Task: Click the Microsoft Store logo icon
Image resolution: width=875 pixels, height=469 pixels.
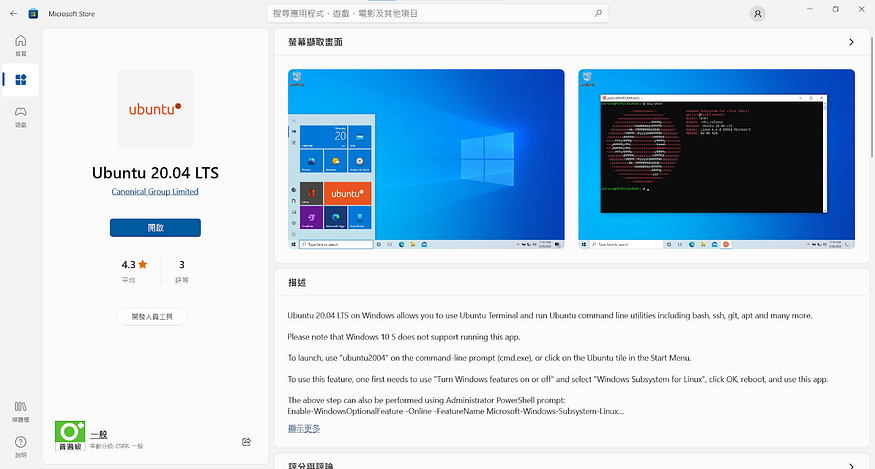Action: coord(33,13)
